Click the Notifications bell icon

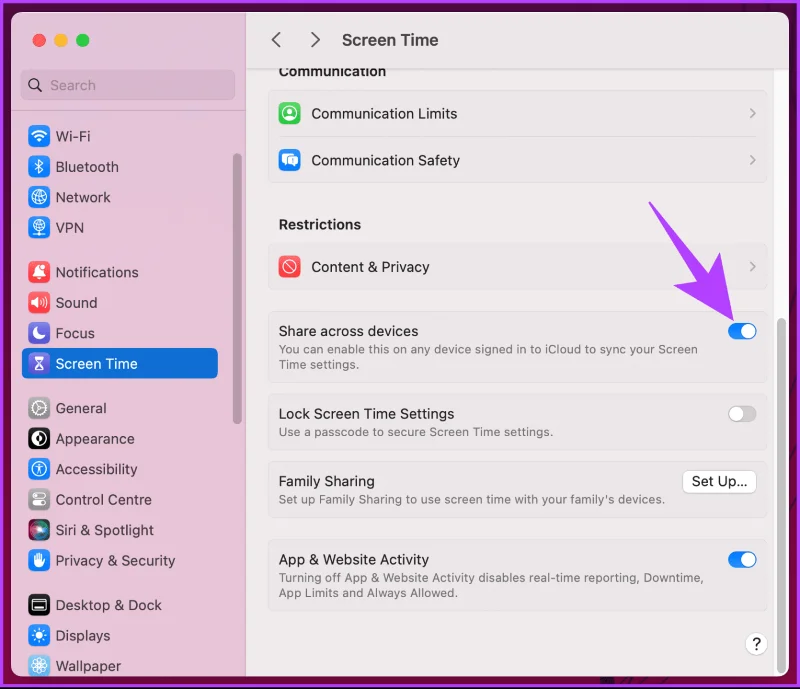coord(39,272)
